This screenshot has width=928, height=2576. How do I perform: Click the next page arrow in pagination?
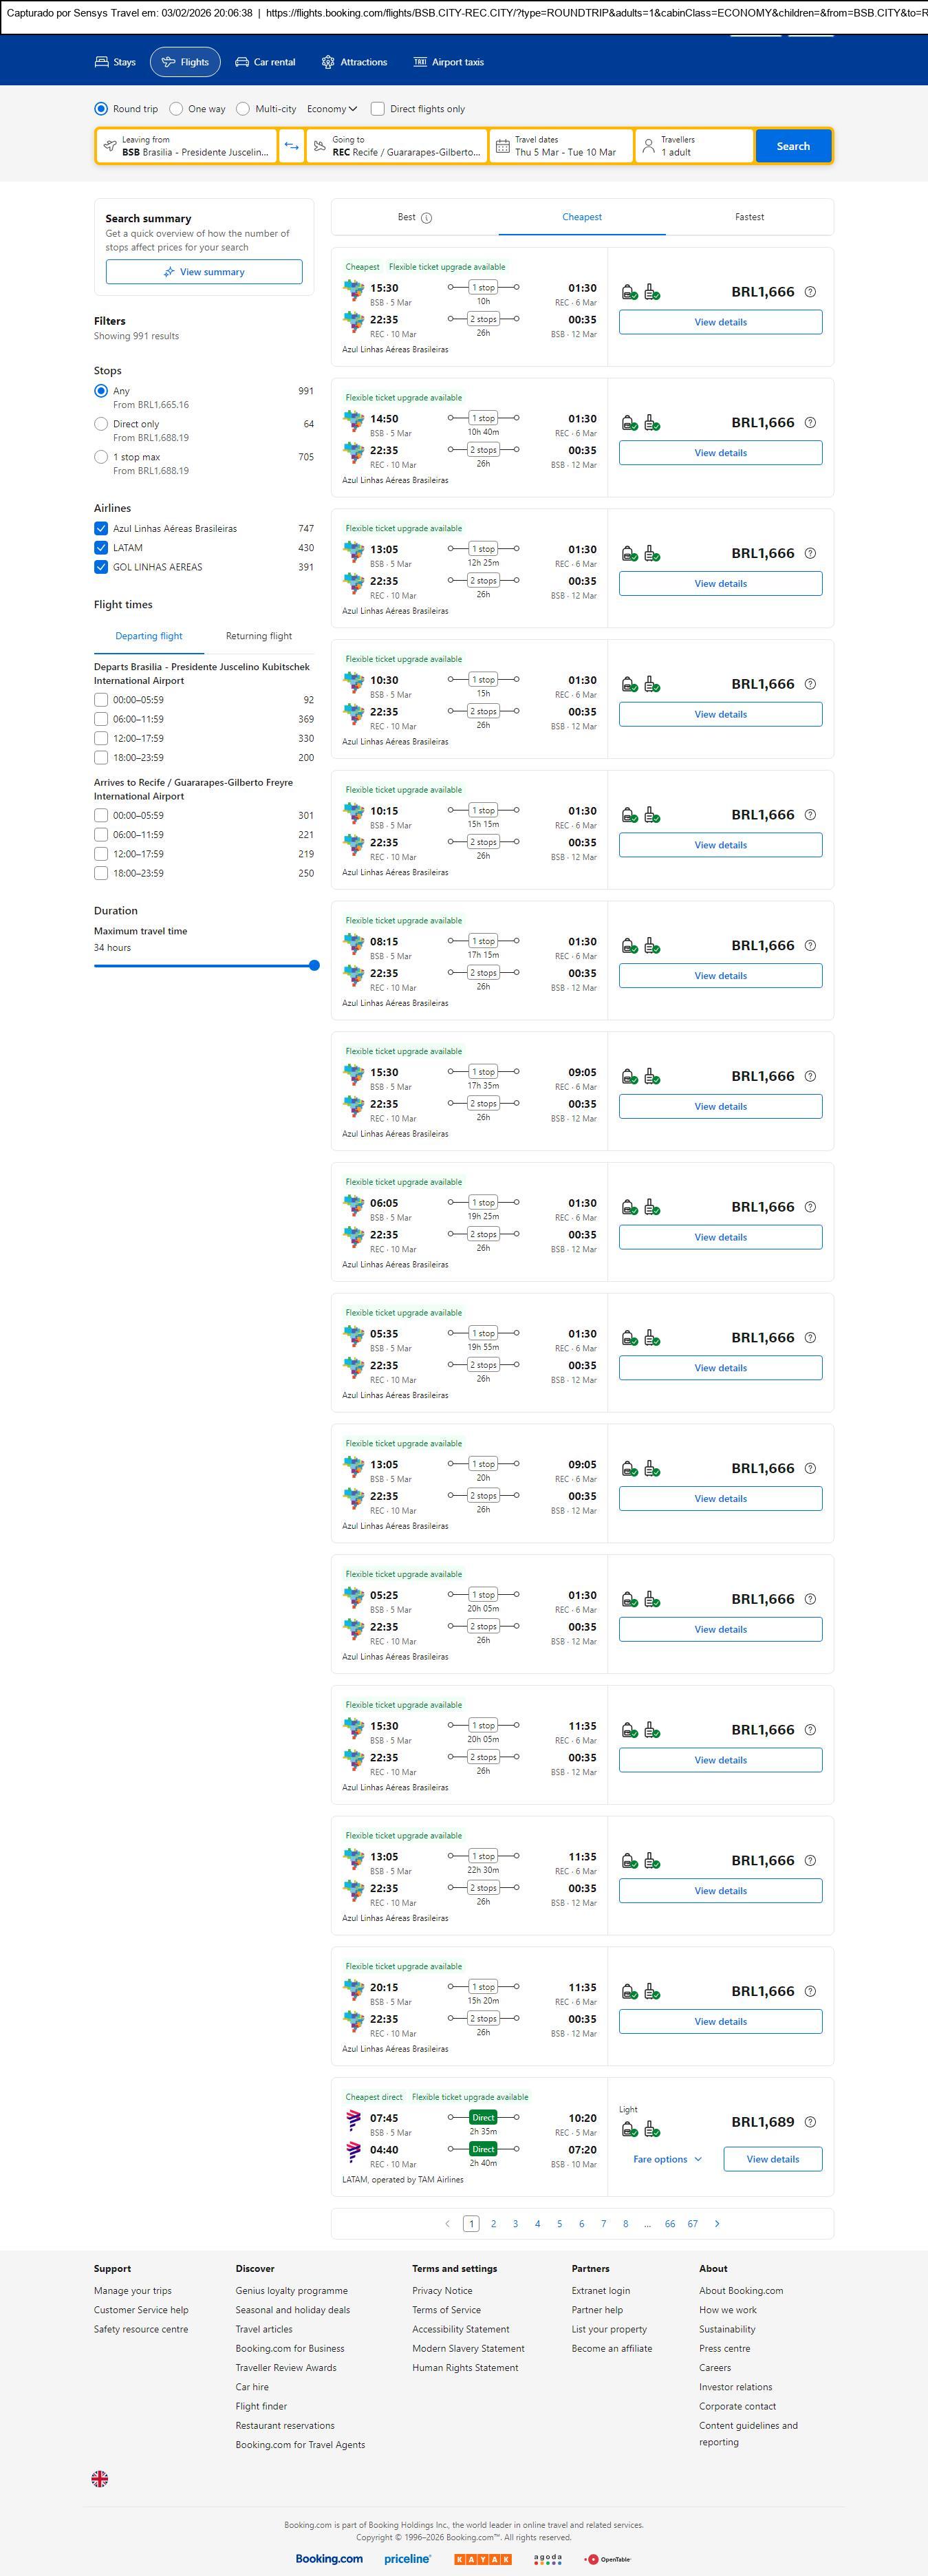[717, 2223]
